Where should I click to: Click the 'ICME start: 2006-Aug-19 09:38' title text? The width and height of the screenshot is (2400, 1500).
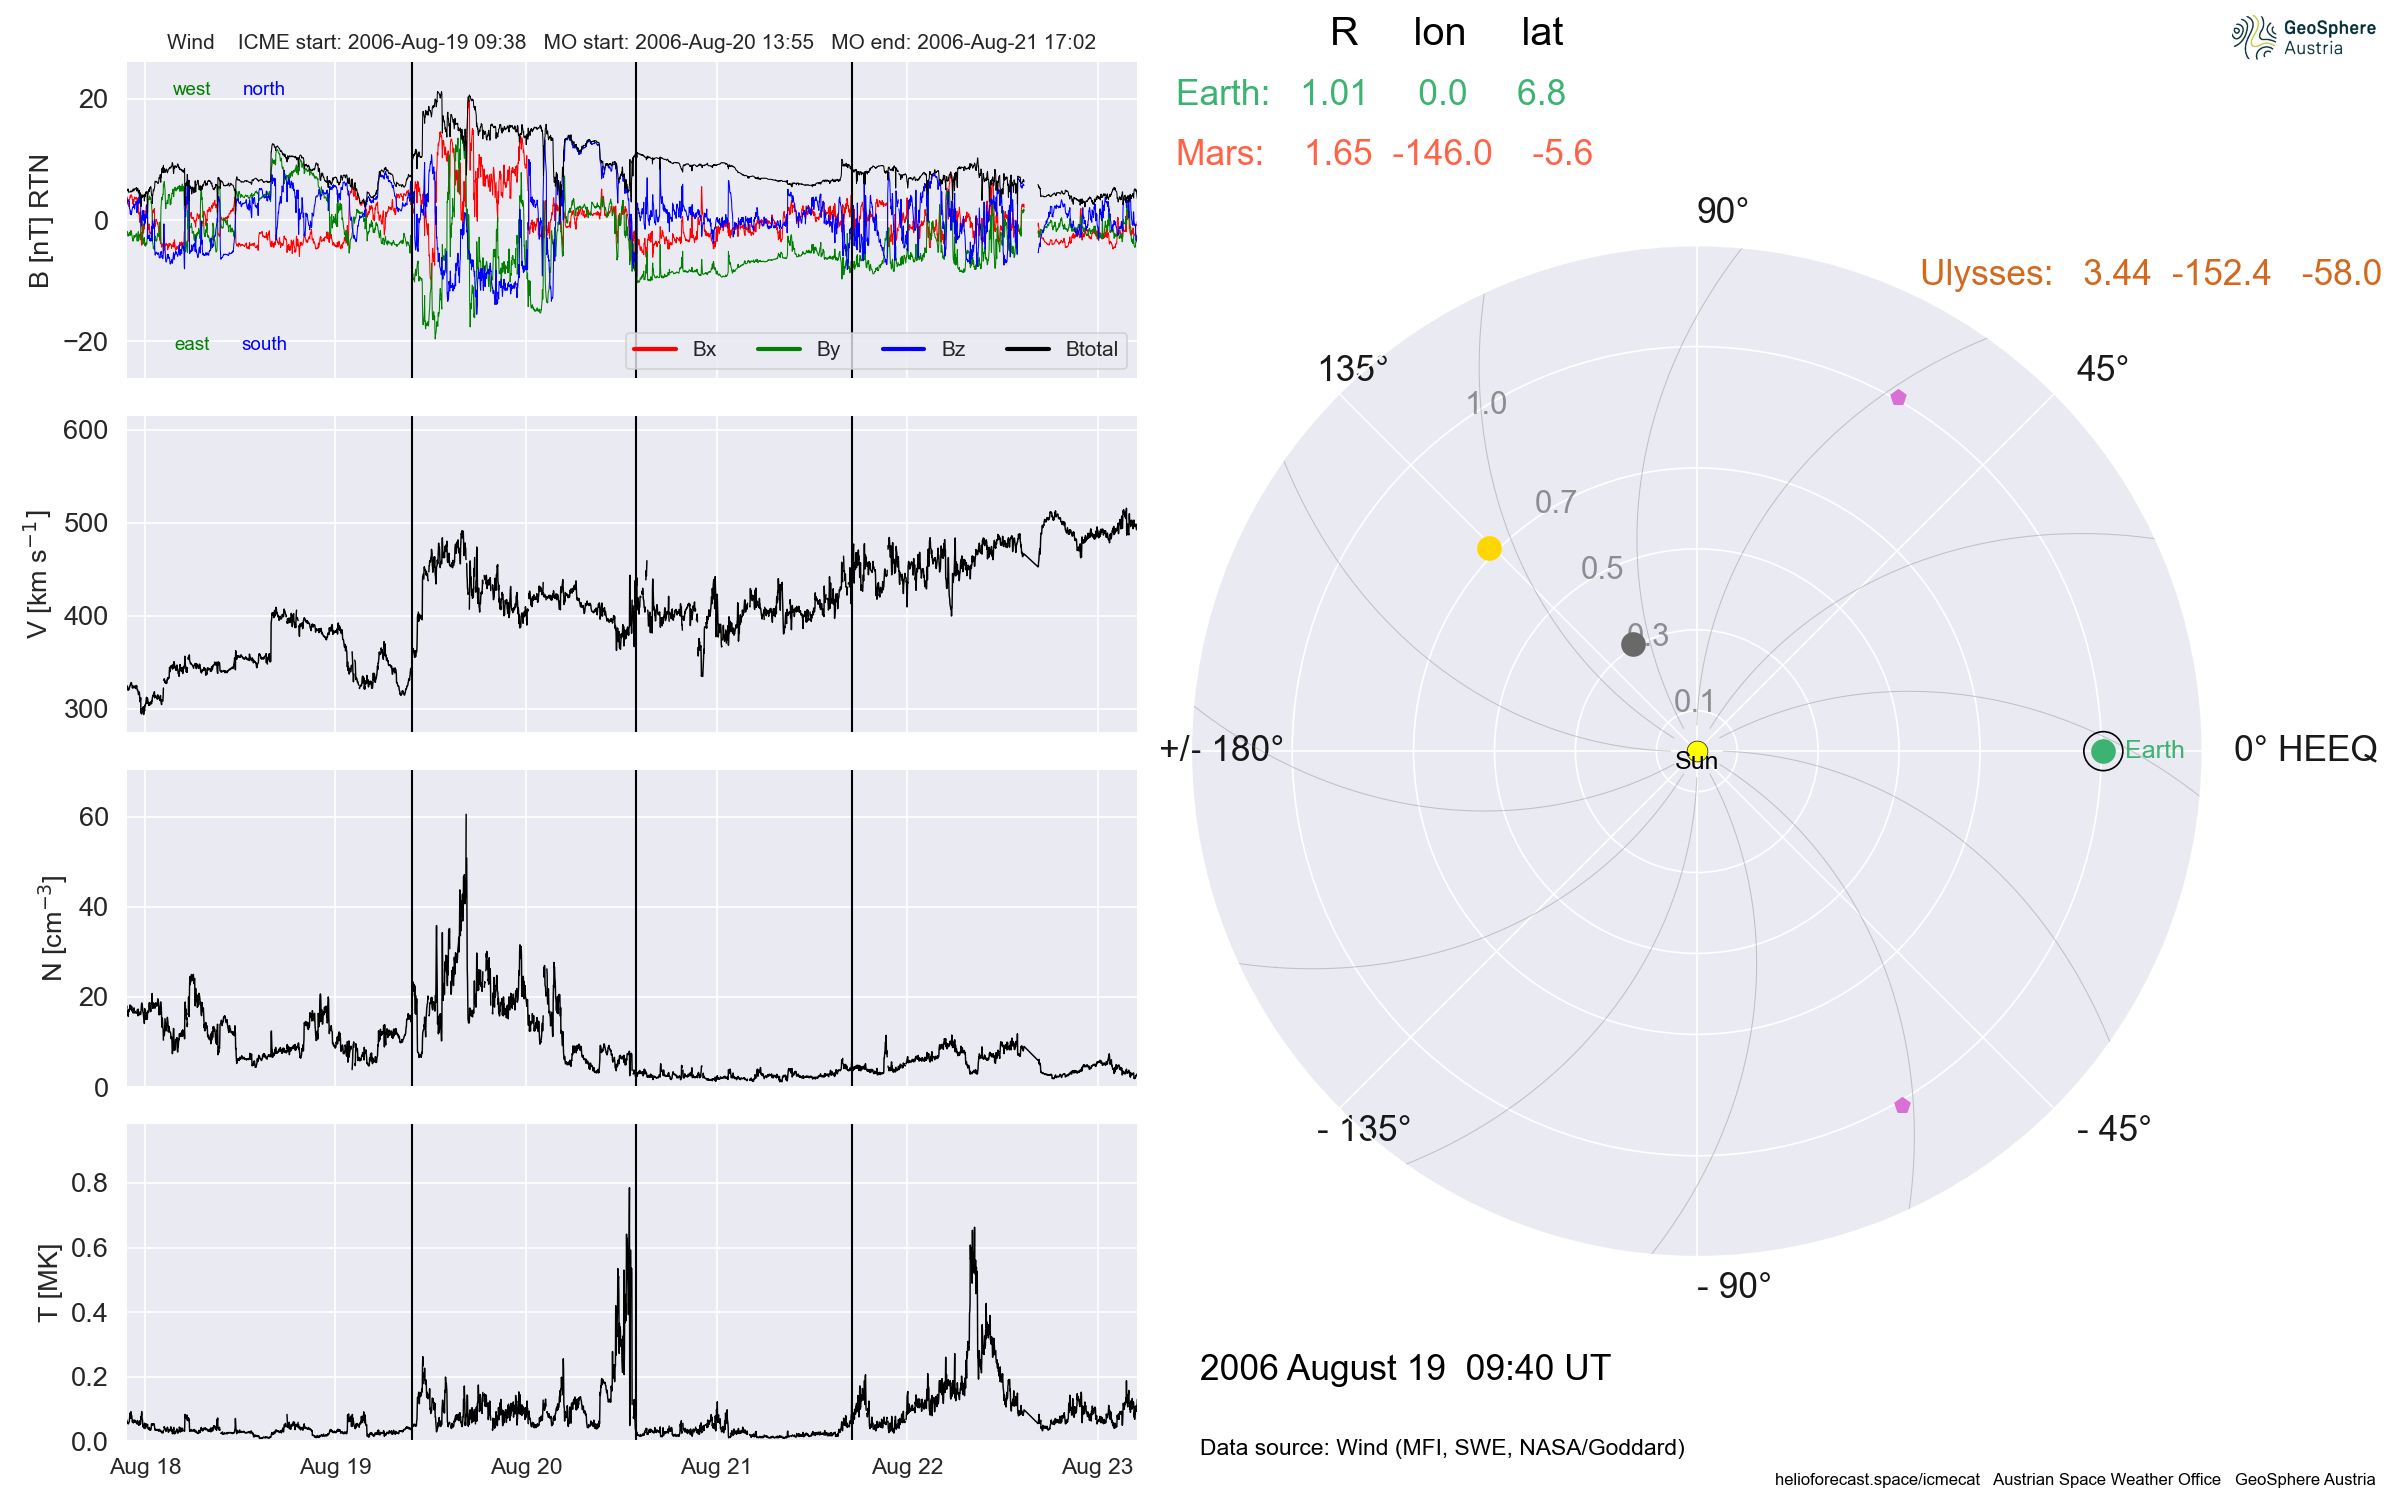(382, 42)
